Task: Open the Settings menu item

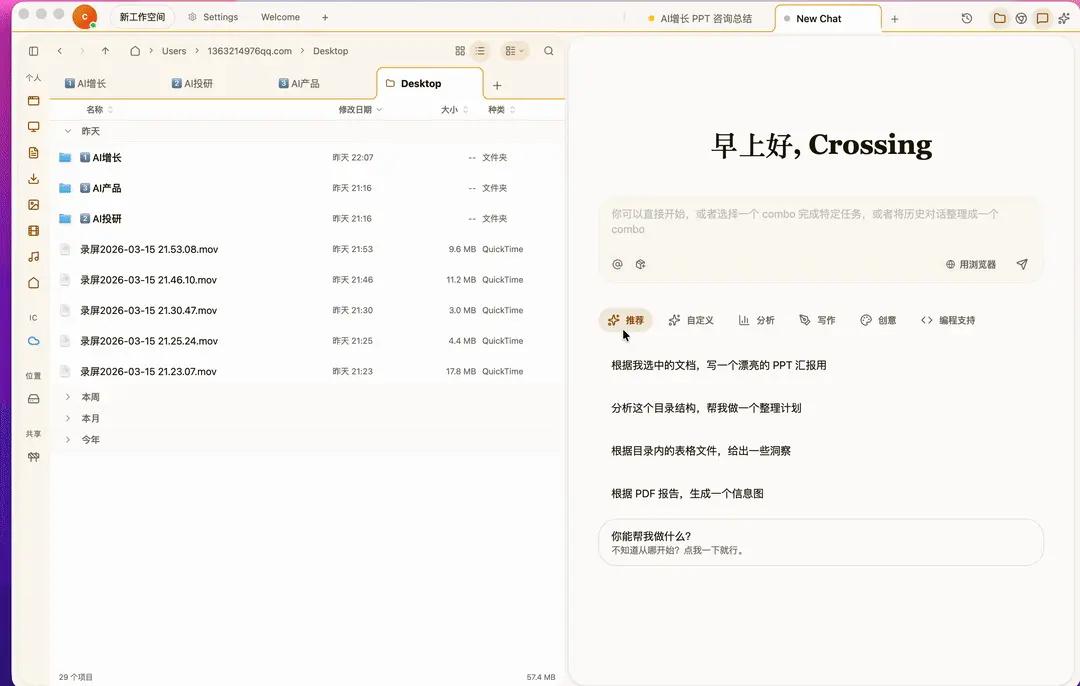Action: pyautogui.click(x=213, y=17)
